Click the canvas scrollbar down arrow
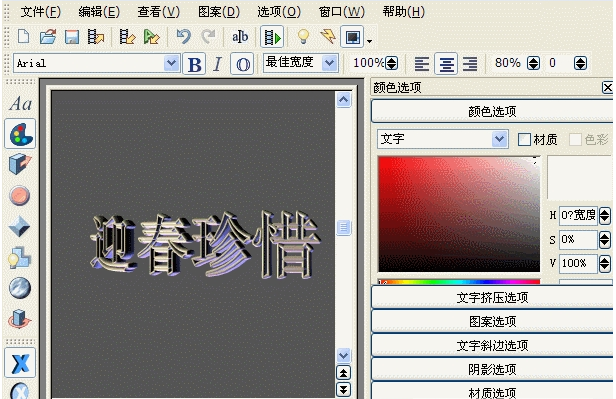 pos(344,355)
